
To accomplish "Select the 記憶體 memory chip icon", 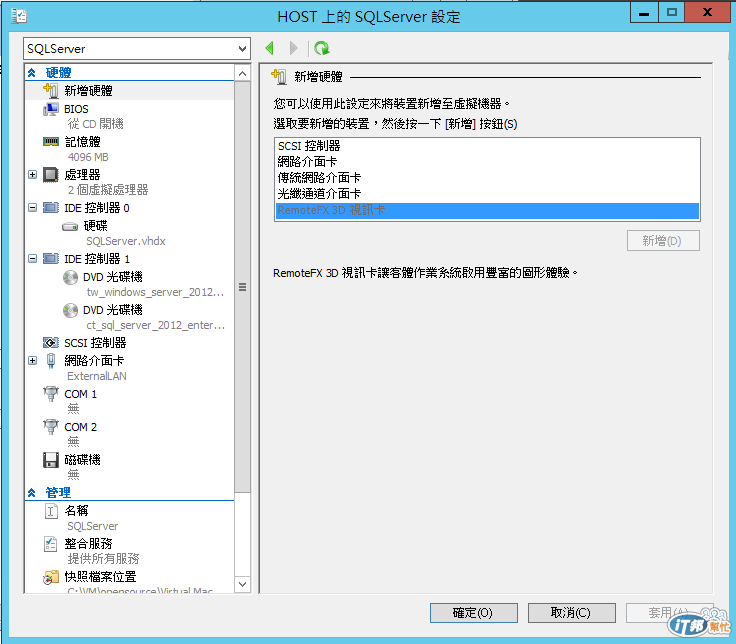I will [51, 141].
